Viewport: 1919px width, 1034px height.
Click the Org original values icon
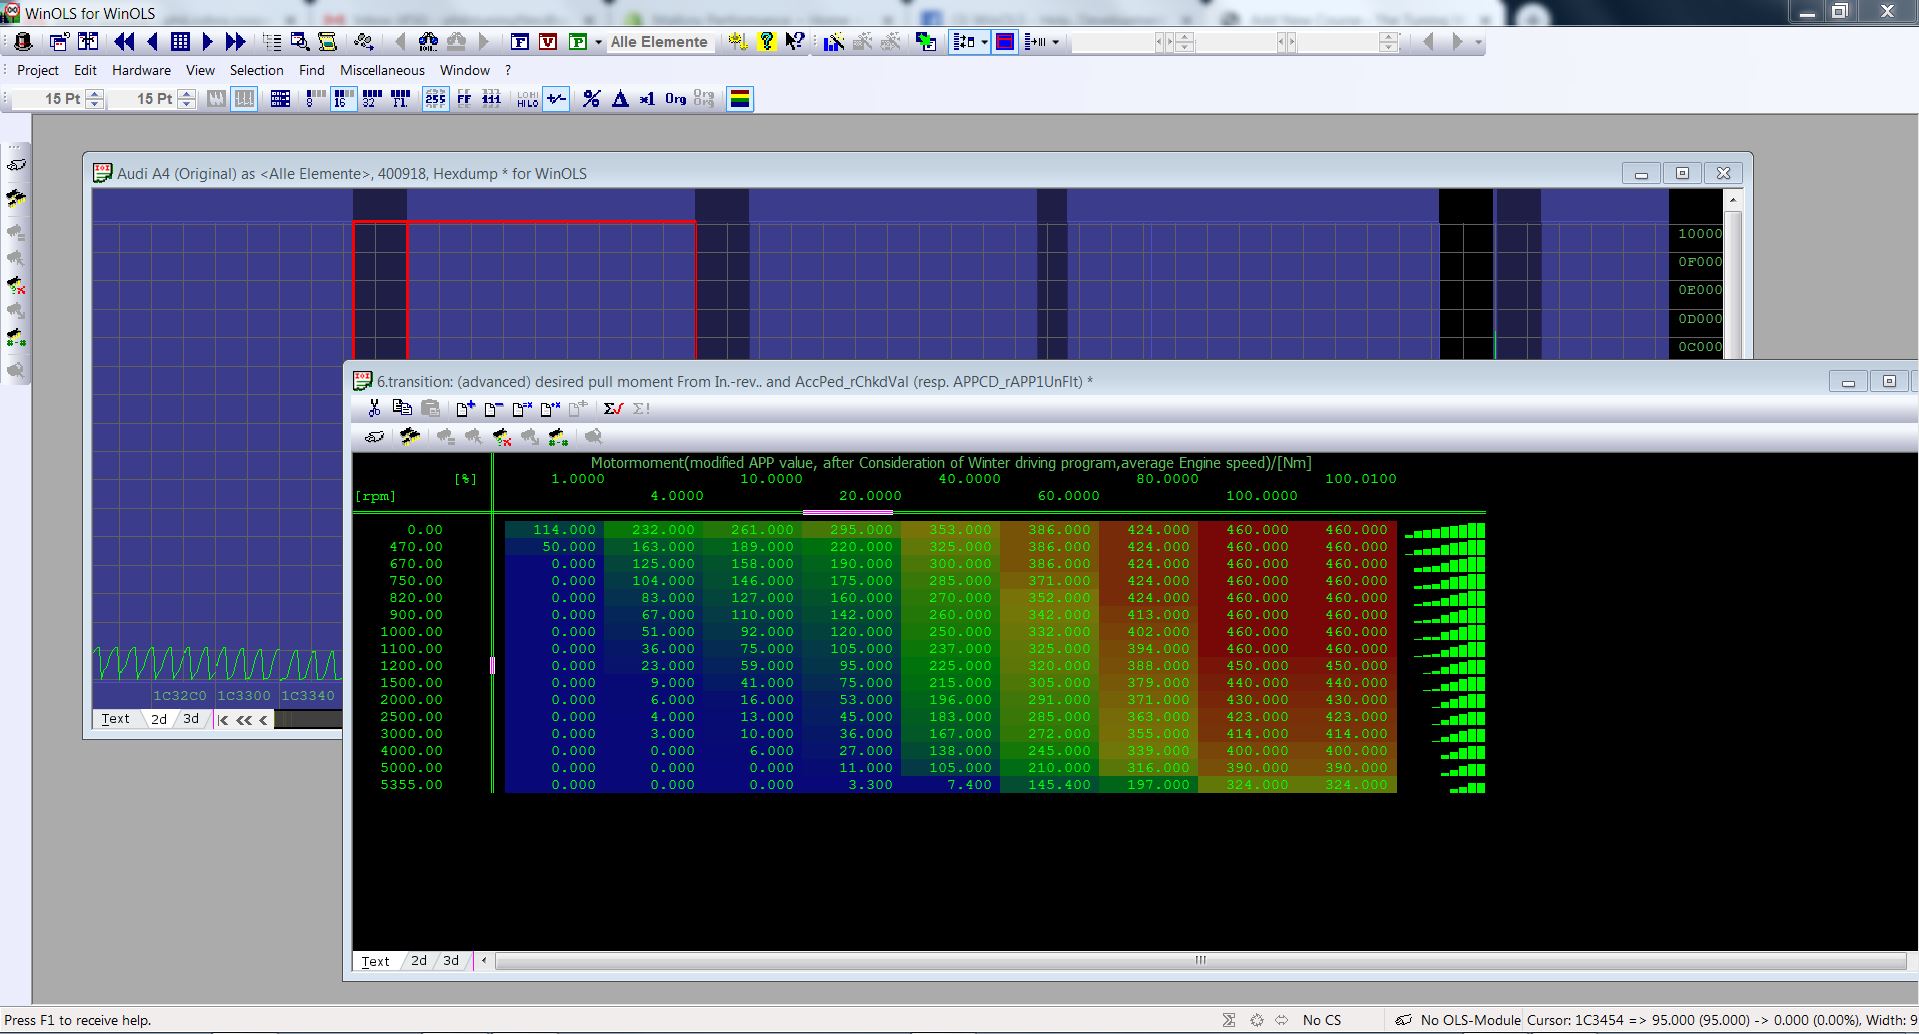[x=676, y=99]
